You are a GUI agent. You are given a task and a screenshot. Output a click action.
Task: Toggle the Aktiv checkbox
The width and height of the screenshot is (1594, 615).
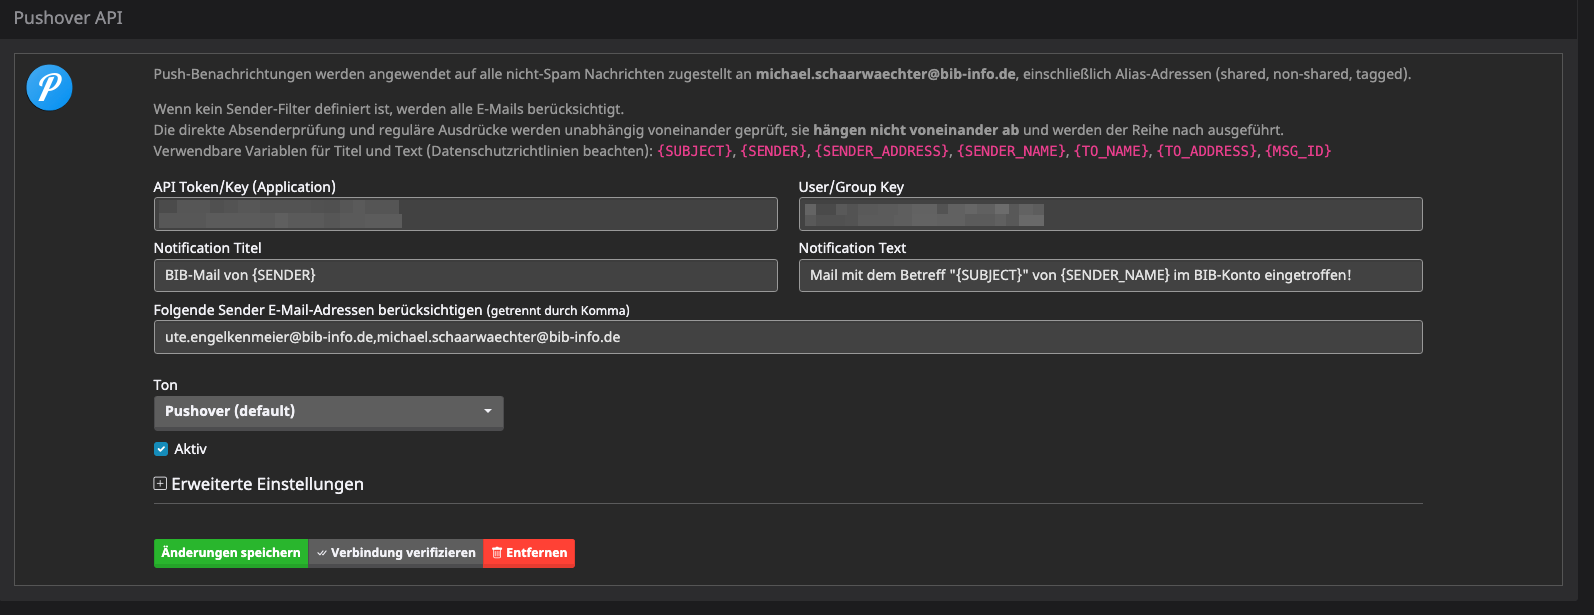coord(161,449)
